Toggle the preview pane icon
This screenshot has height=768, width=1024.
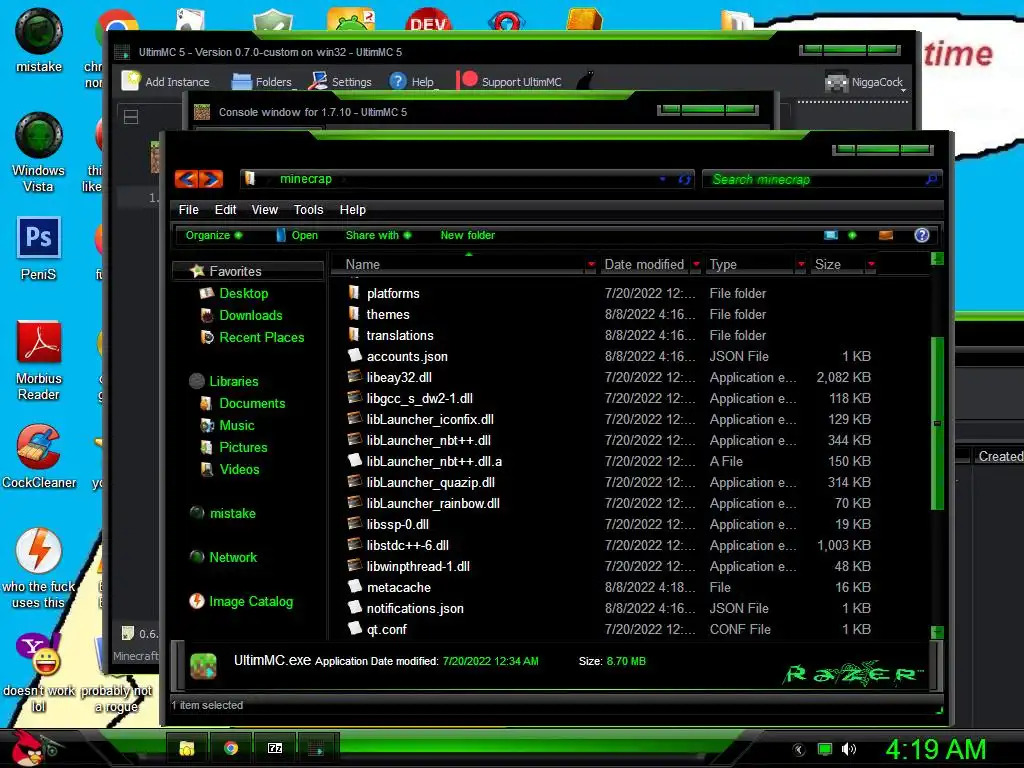(886, 235)
